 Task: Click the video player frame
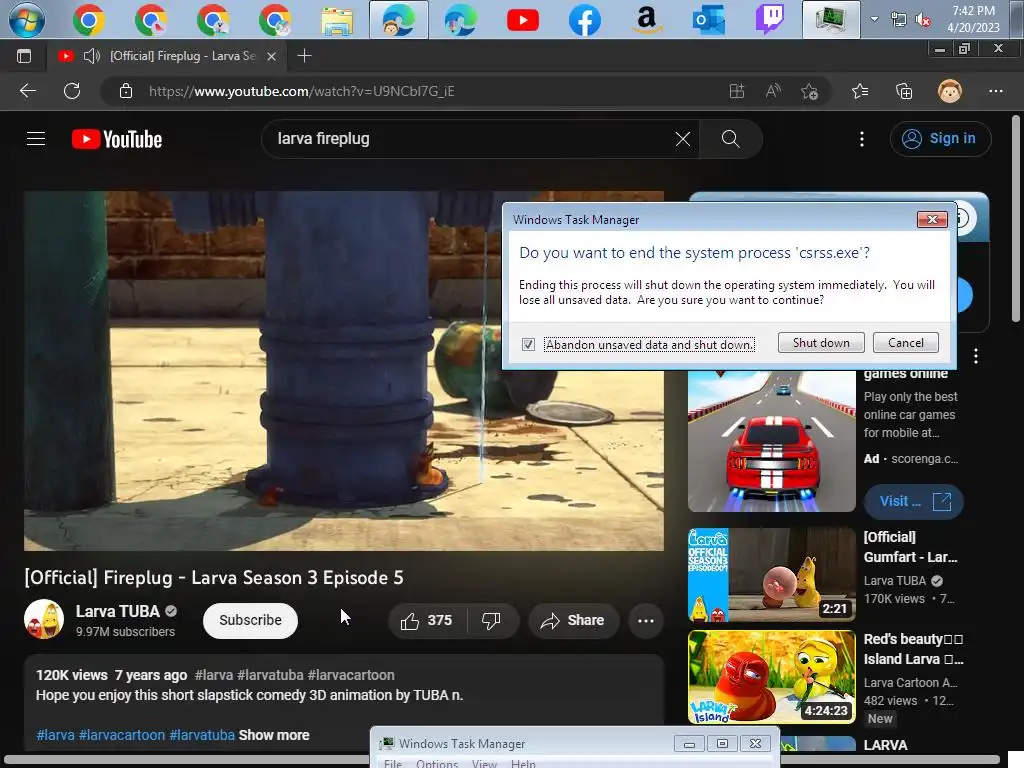pyautogui.click(x=344, y=371)
